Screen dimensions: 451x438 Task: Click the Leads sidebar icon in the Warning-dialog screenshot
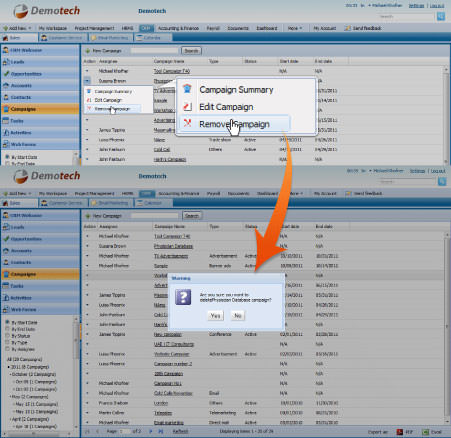[x=6, y=227]
